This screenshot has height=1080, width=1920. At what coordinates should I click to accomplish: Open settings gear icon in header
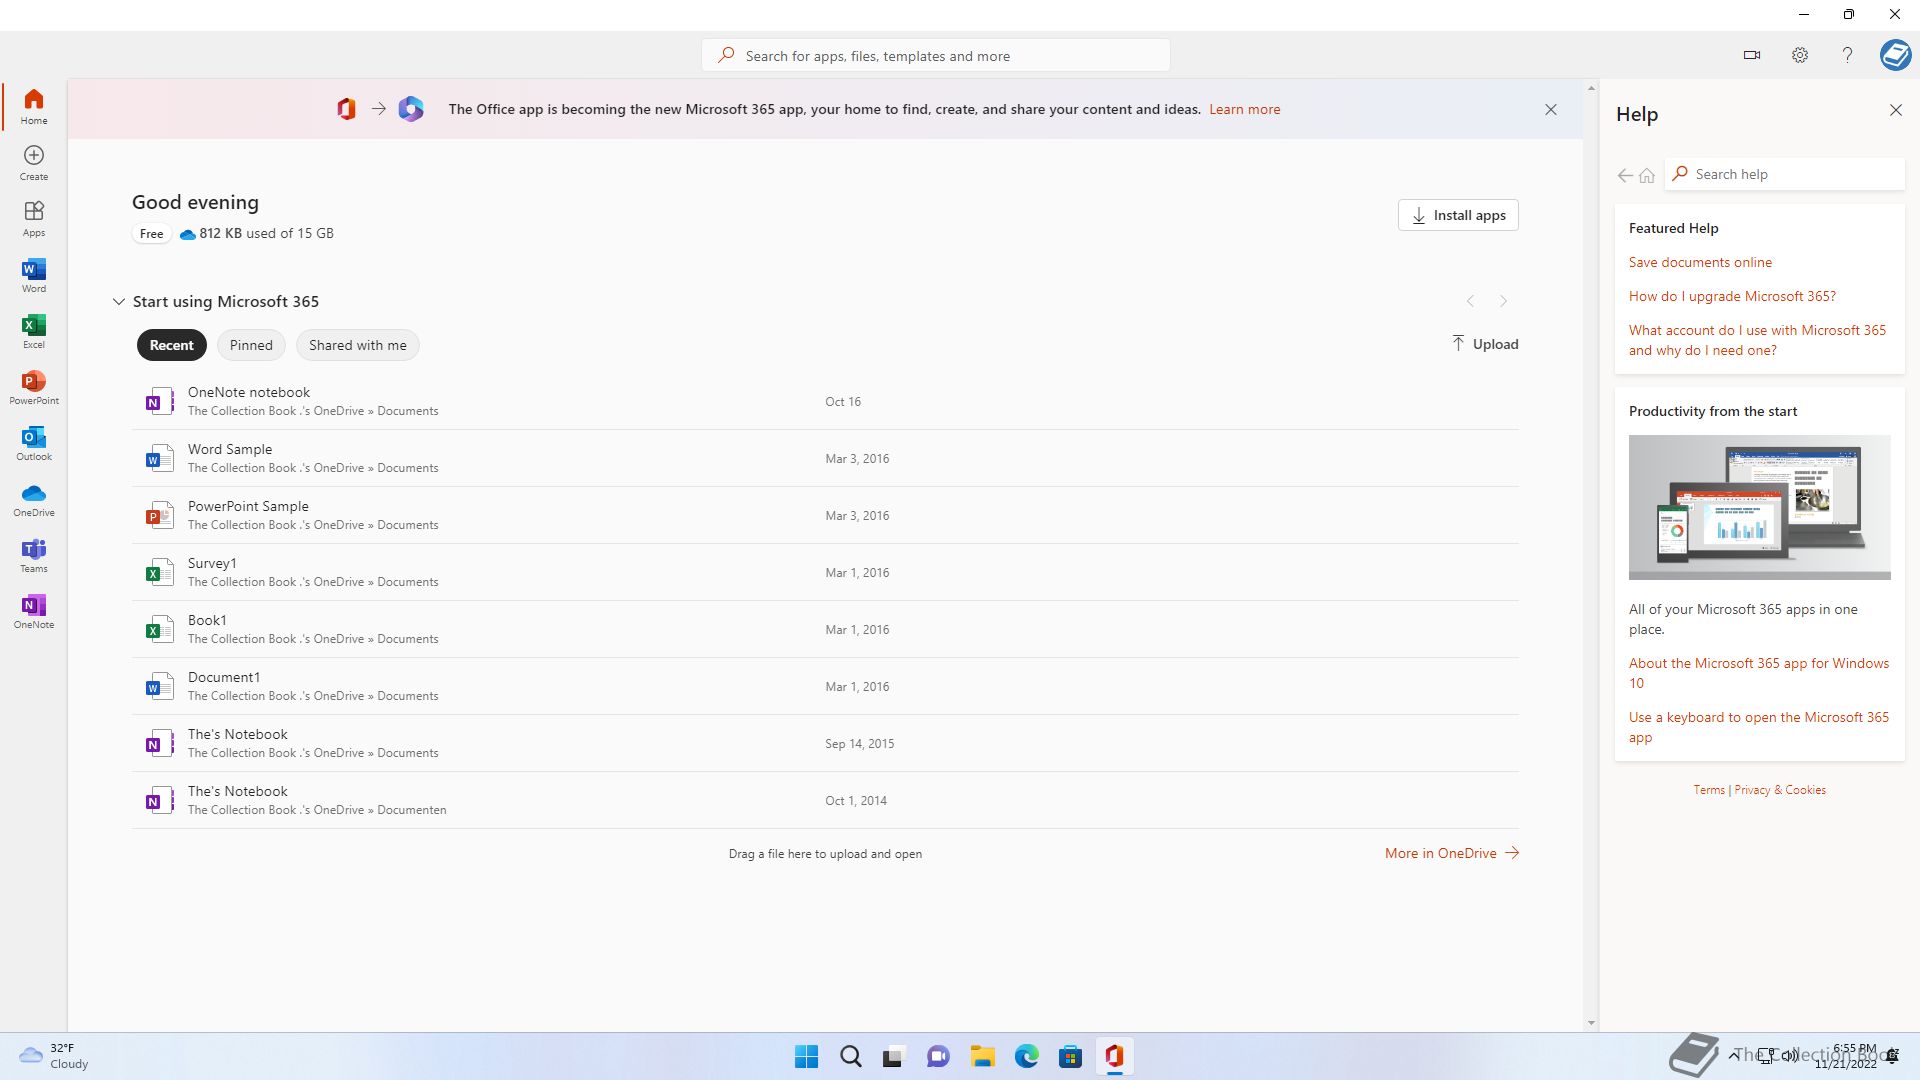1800,55
